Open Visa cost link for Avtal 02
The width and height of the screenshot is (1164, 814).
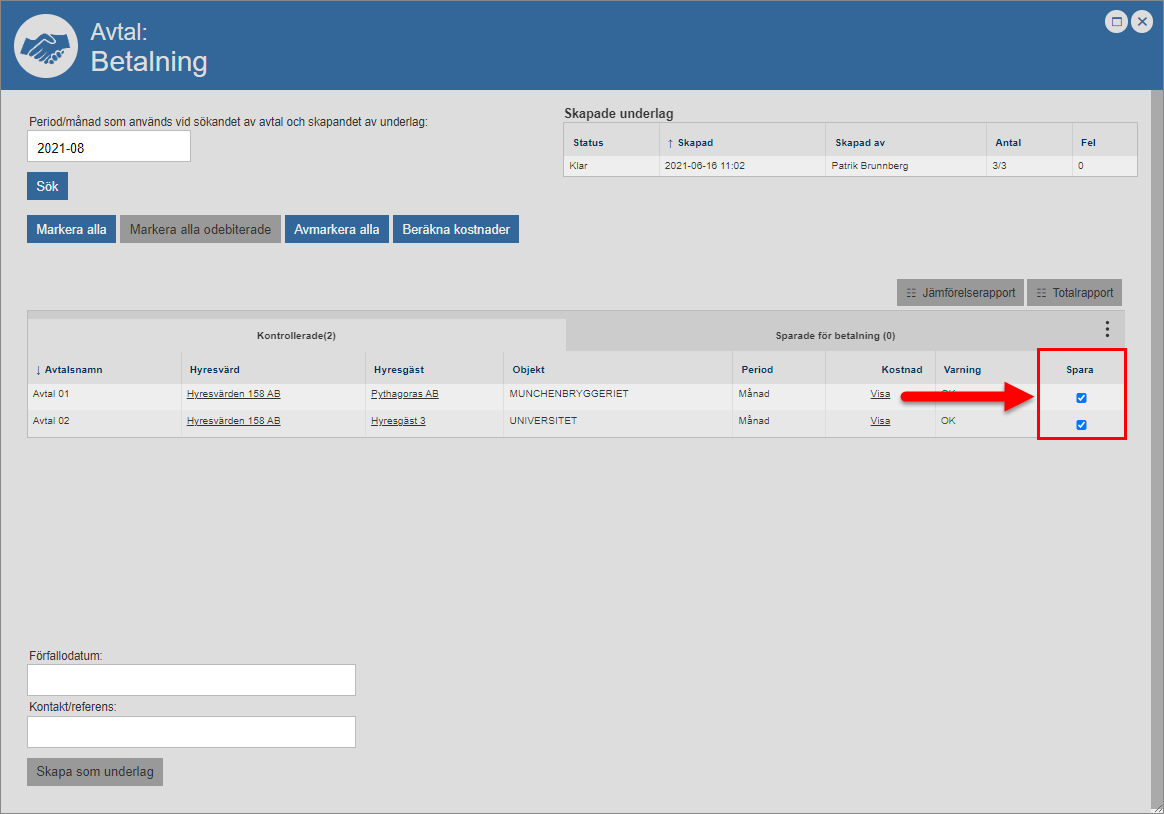click(880, 421)
